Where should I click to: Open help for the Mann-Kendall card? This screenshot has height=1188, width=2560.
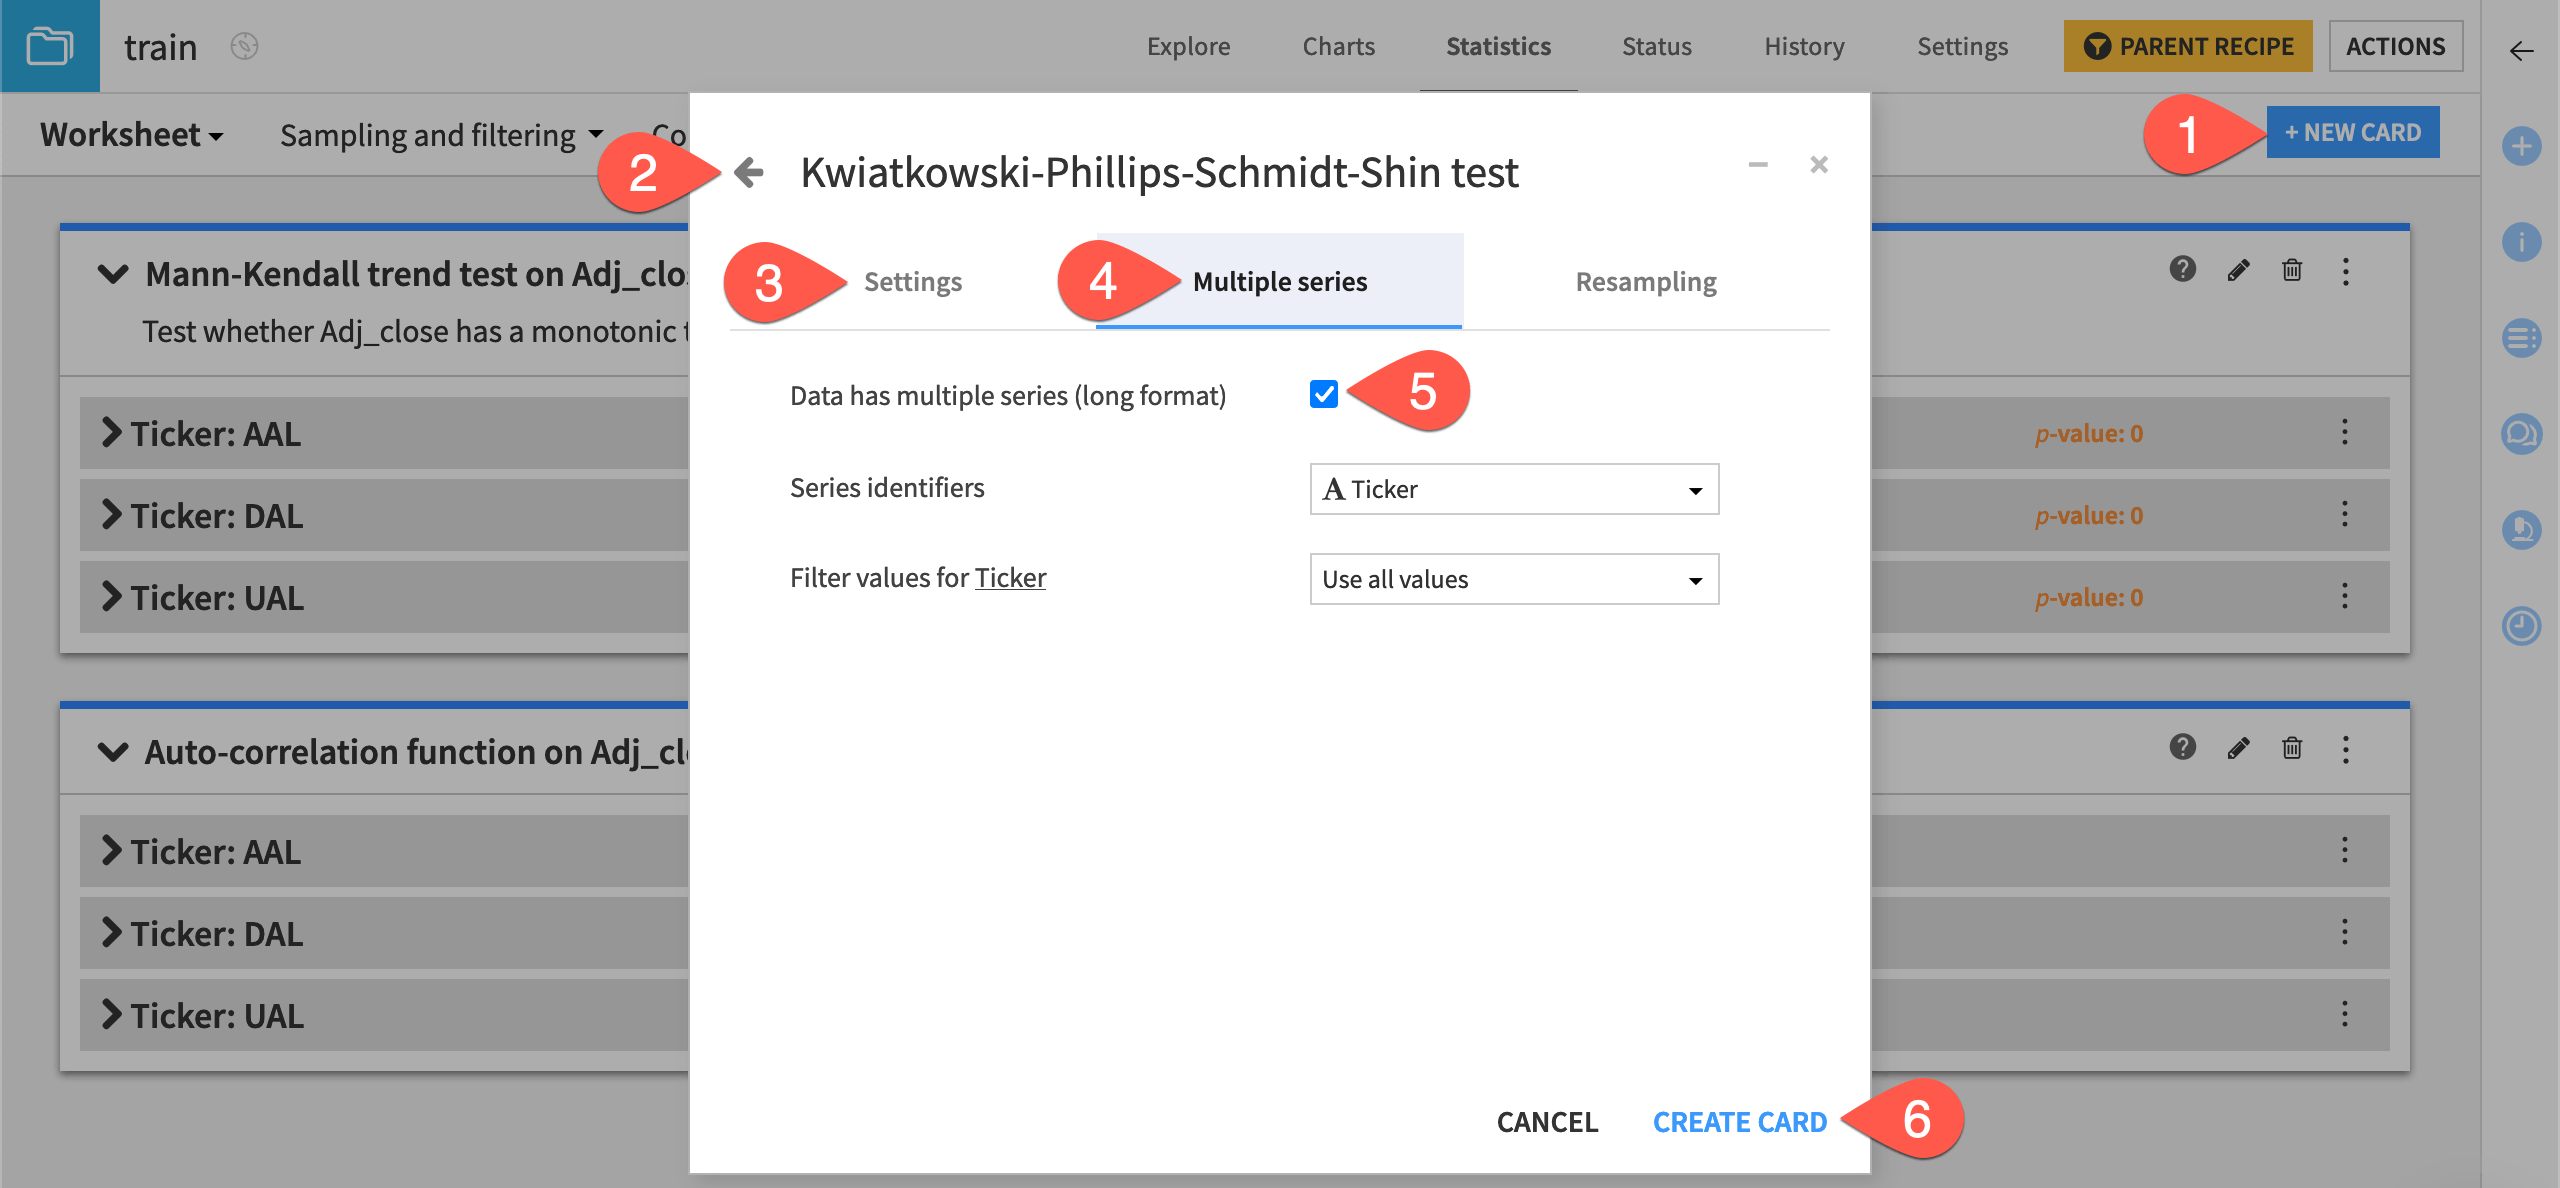coord(2183,269)
